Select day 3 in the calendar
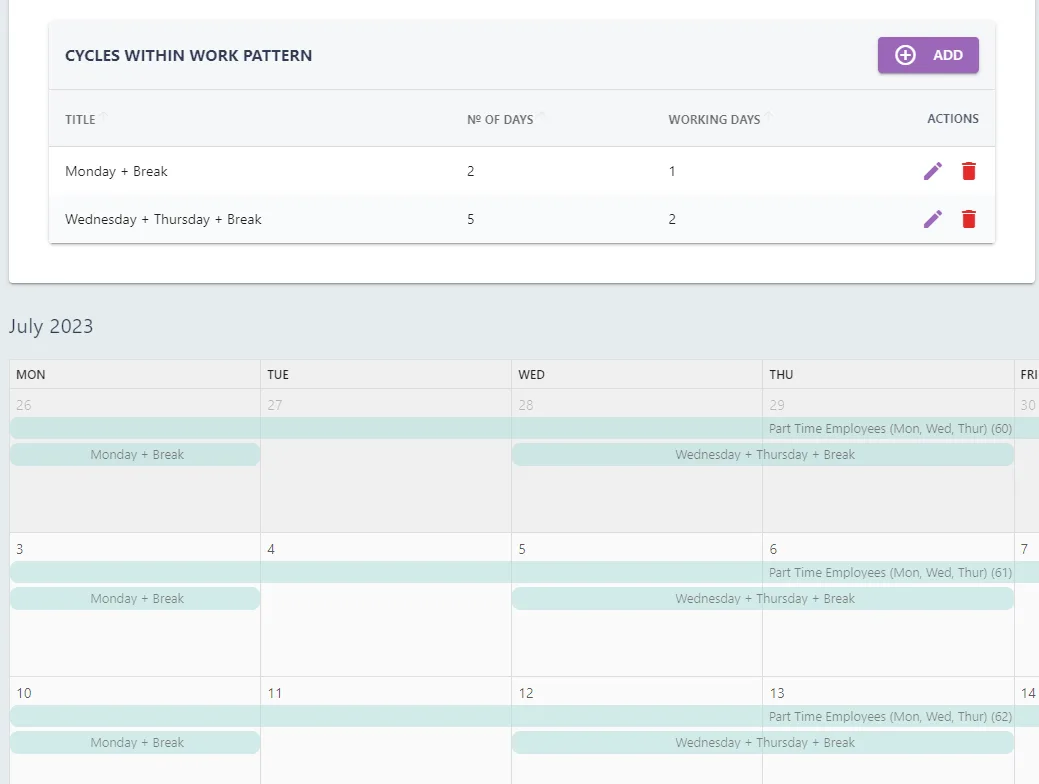 [20, 549]
